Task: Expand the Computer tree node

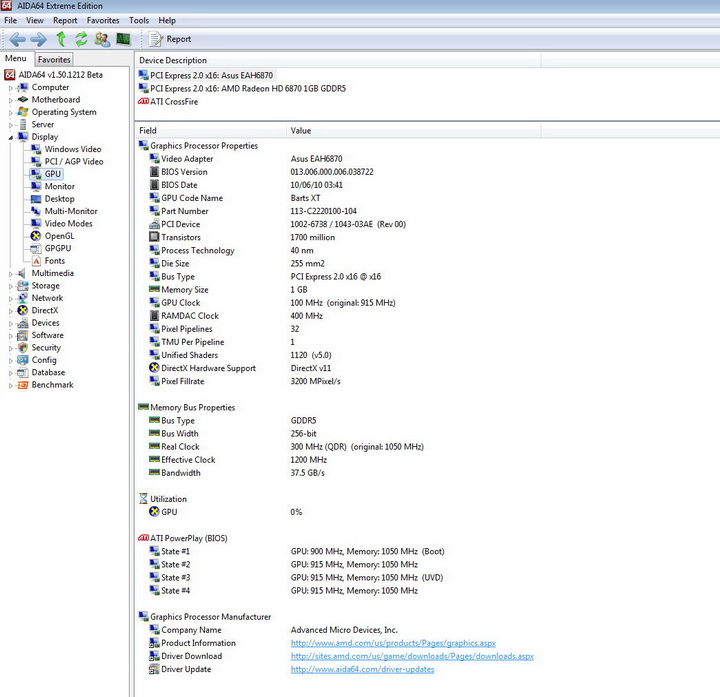Action: (11, 88)
